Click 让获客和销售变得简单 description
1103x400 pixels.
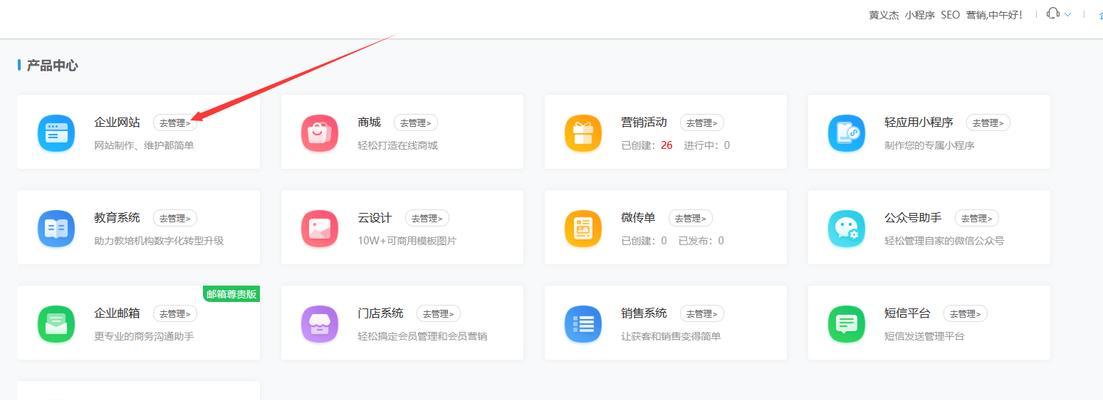[671, 337]
